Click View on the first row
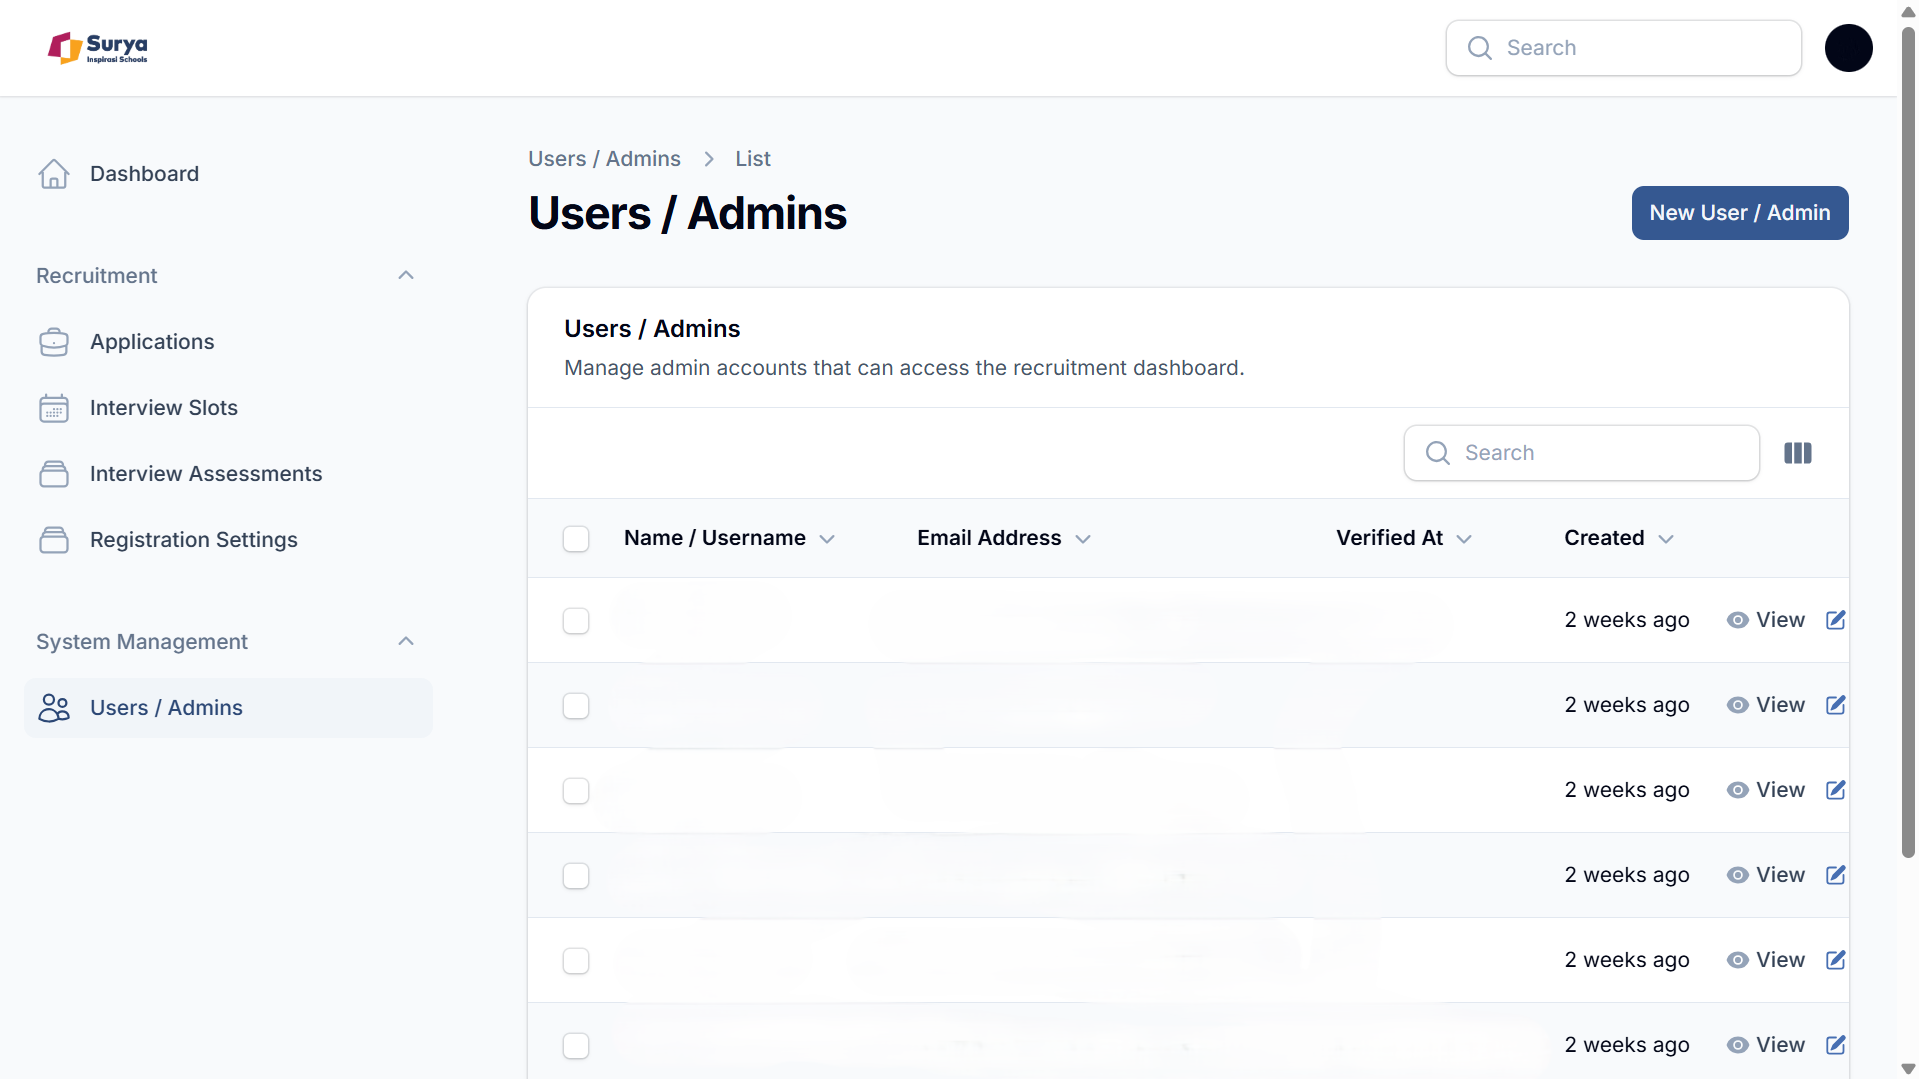This screenshot has width=1919, height=1079. pos(1766,620)
